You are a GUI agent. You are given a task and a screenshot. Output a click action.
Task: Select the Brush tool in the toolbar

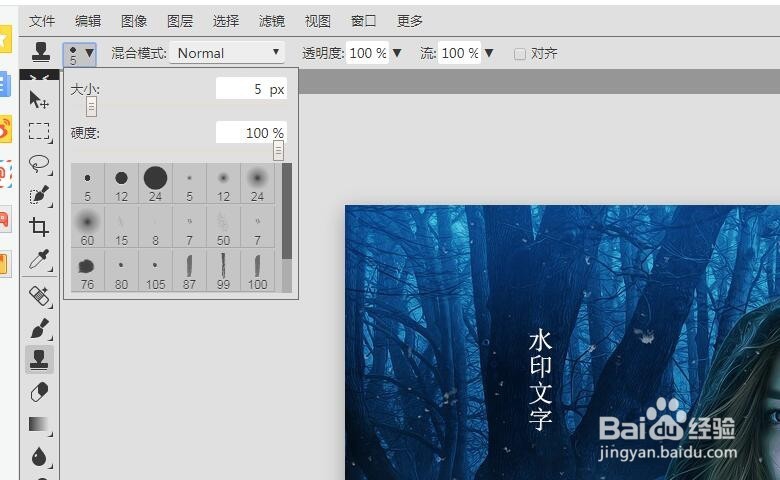39,329
